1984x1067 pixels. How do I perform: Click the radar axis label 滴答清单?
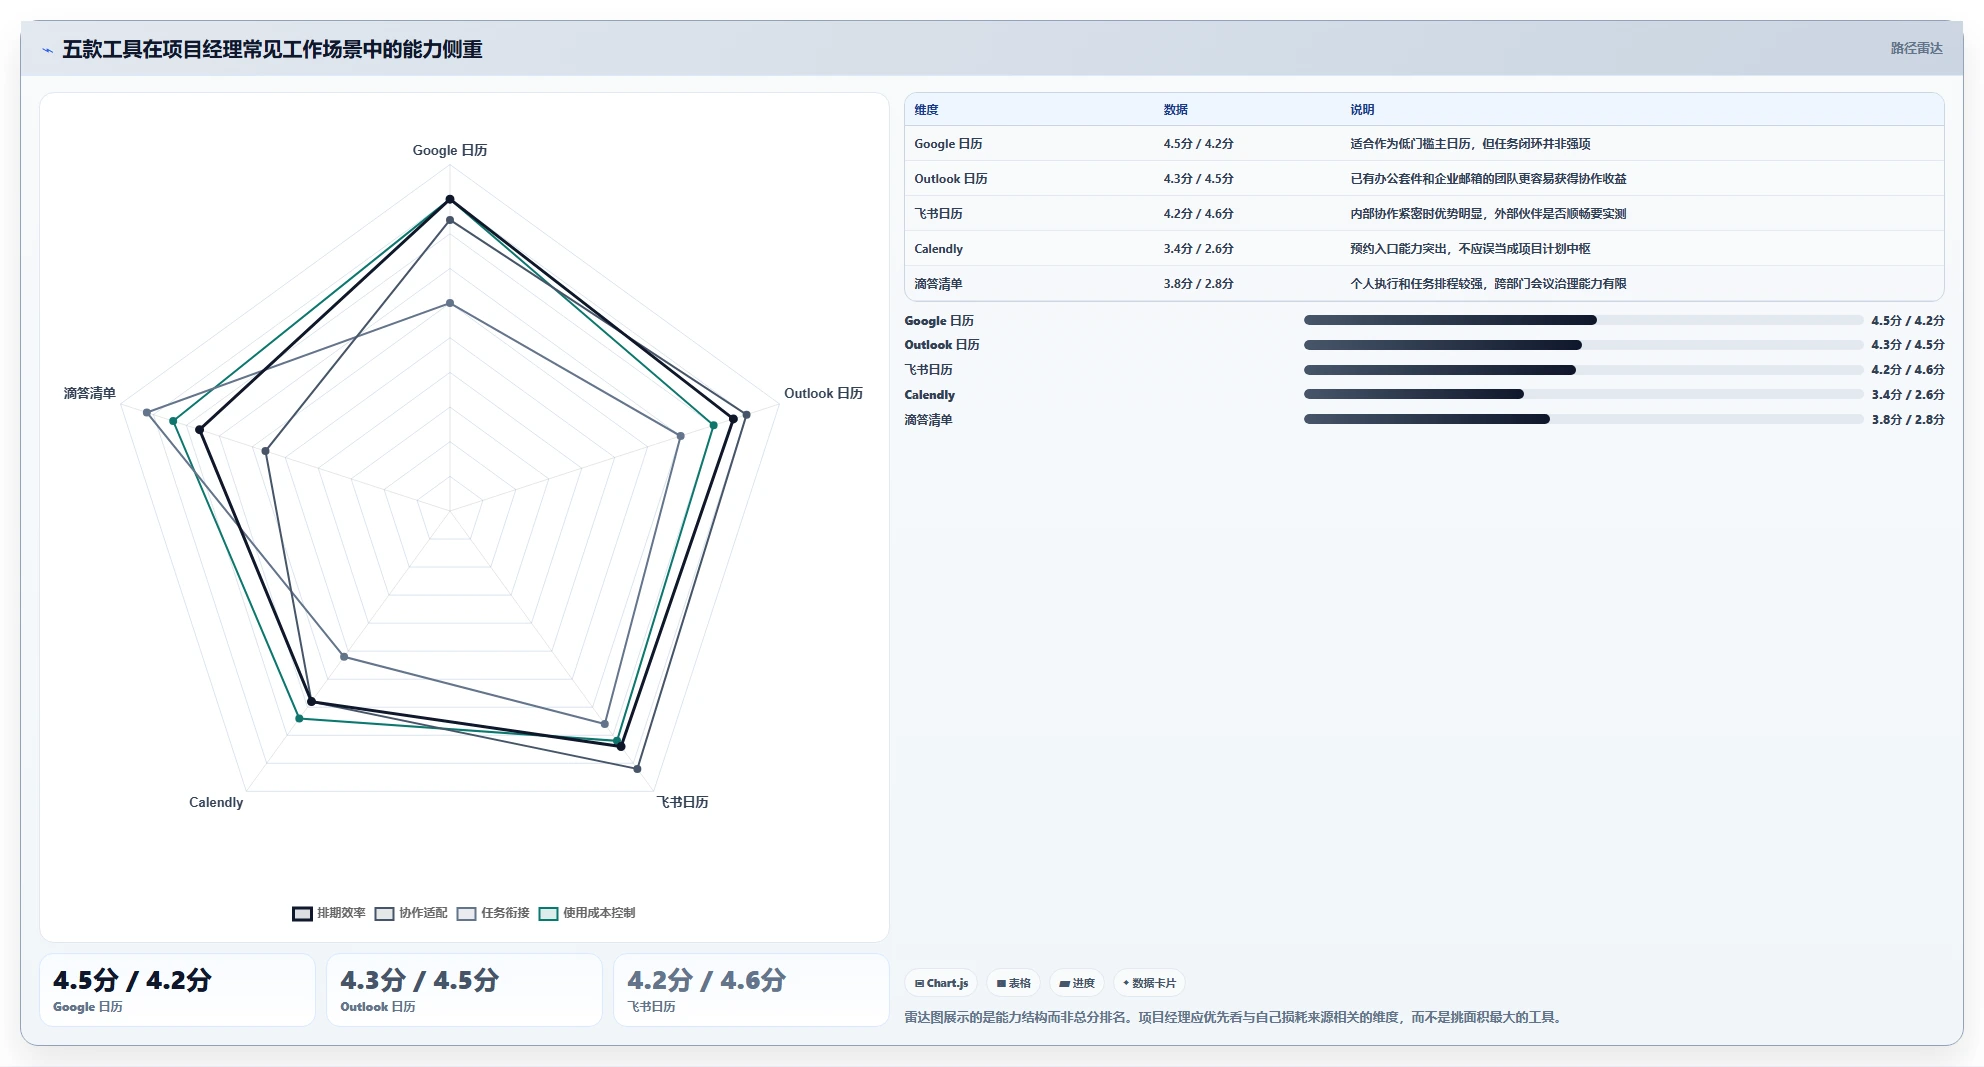click(90, 393)
